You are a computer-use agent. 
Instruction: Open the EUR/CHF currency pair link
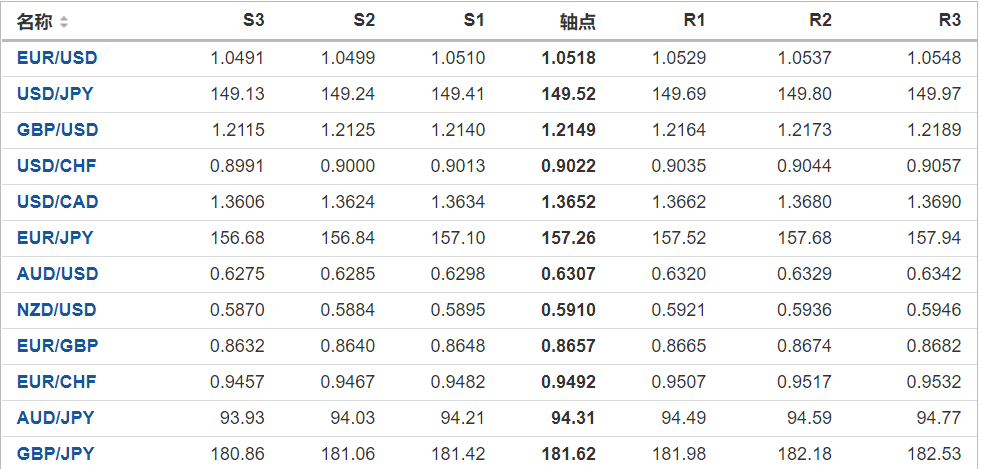[56, 382]
